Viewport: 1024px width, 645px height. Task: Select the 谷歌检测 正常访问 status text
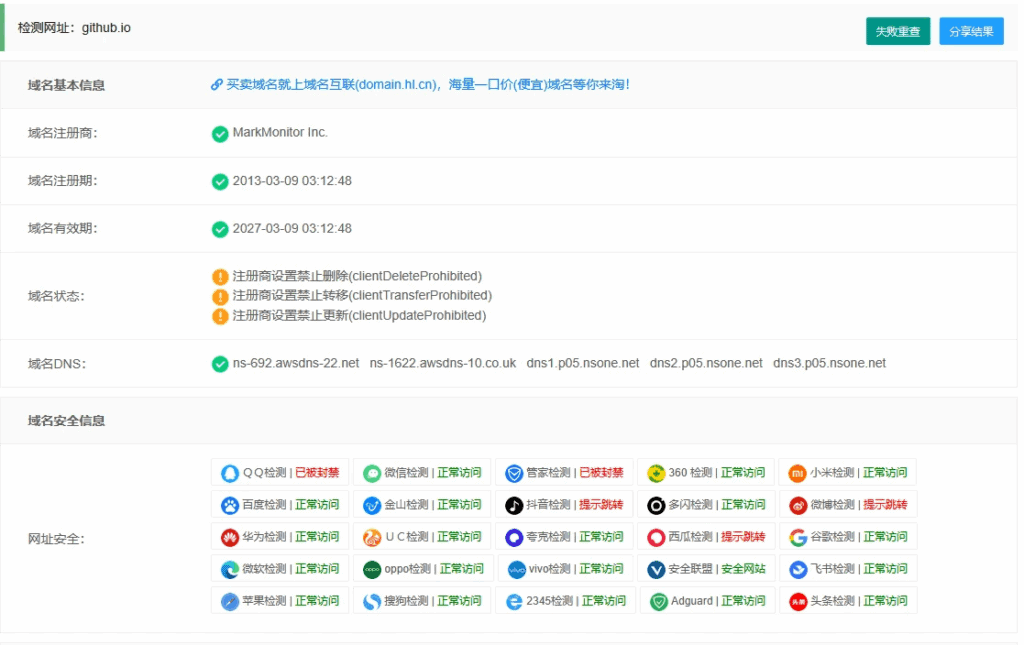[885, 537]
